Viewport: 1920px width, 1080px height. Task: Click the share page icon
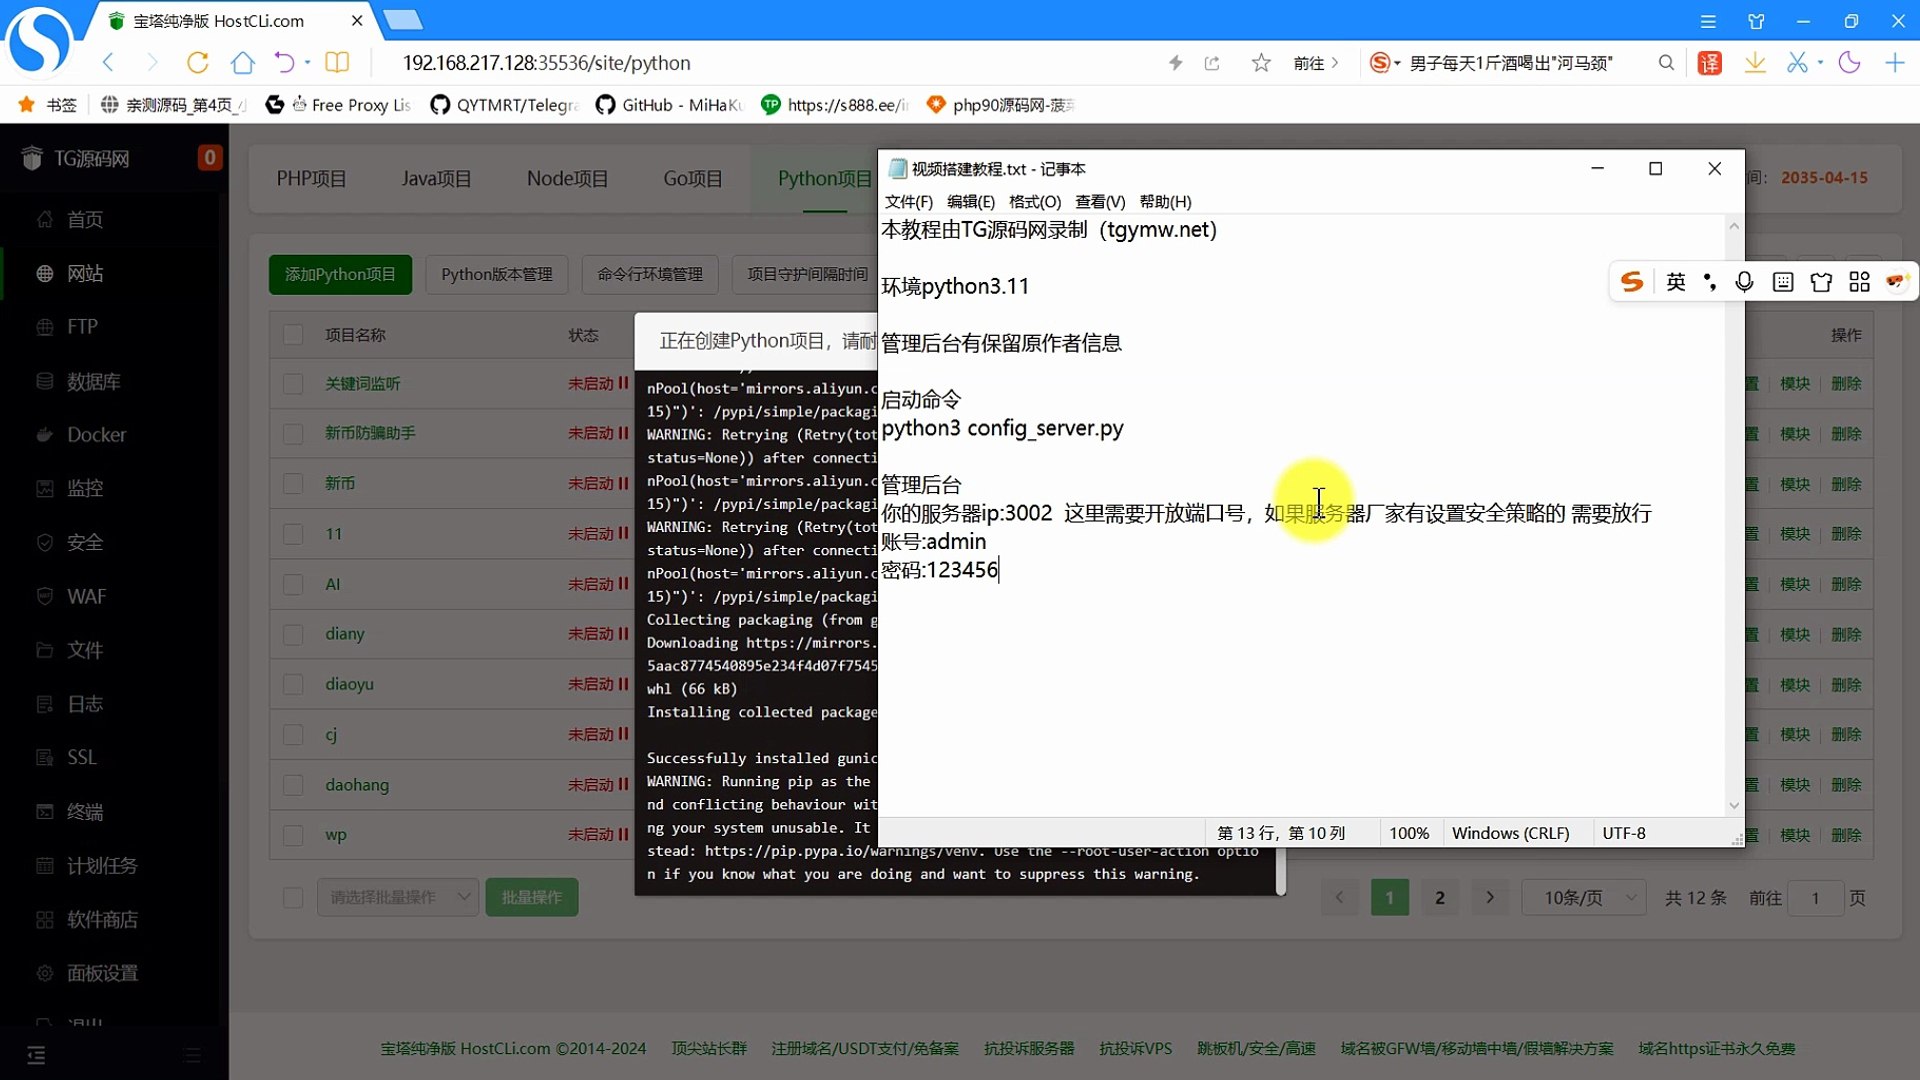(x=1212, y=63)
